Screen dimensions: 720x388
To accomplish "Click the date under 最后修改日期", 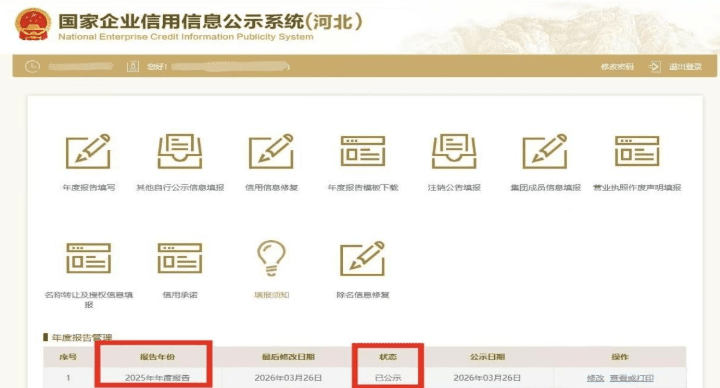I will click(x=288, y=378).
